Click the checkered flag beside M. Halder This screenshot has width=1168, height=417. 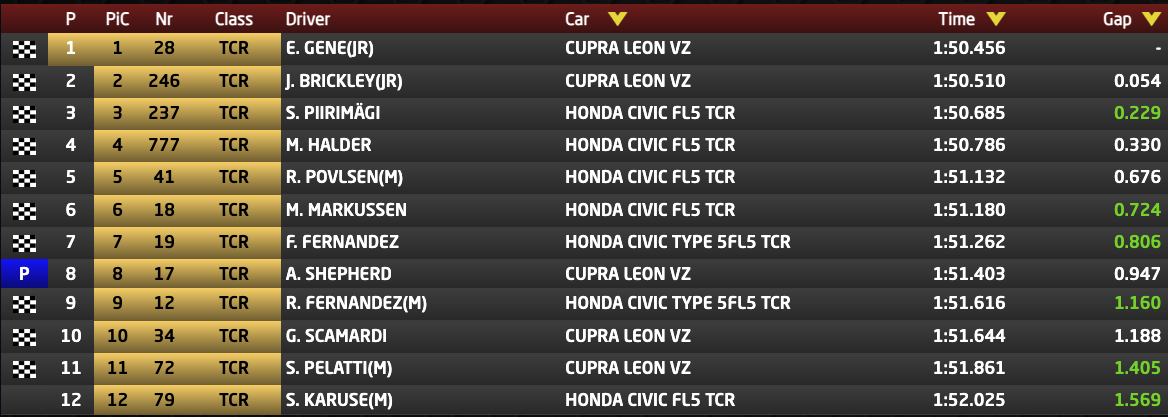pyautogui.click(x=23, y=146)
